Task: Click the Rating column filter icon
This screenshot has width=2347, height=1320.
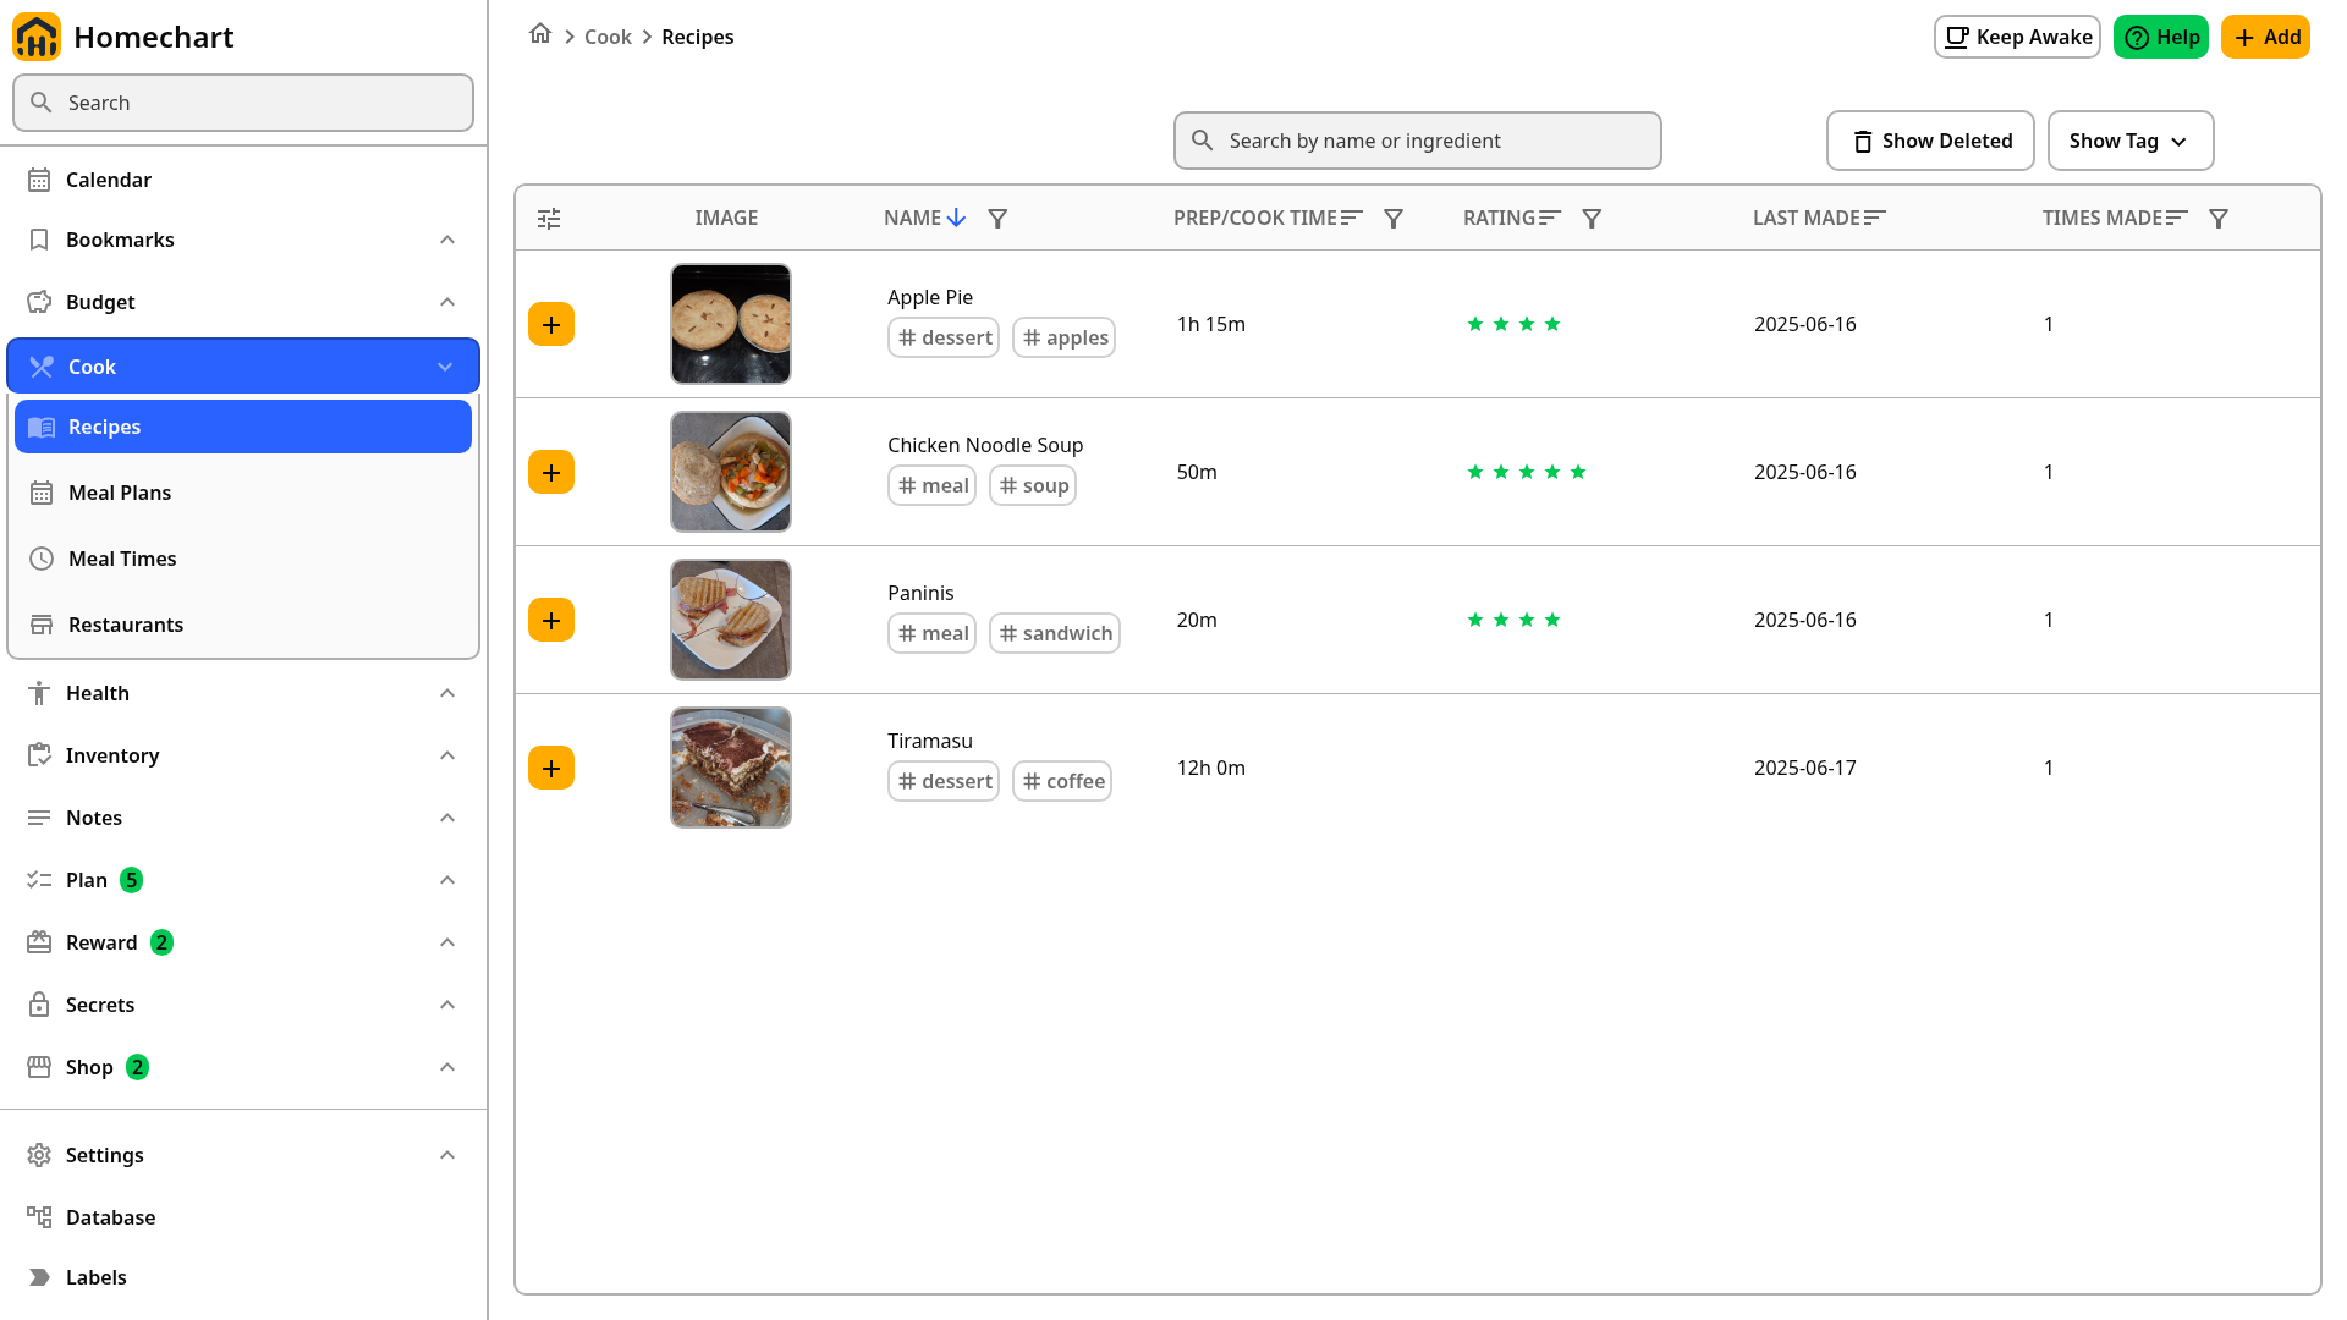Action: click(x=1592, y=218)
